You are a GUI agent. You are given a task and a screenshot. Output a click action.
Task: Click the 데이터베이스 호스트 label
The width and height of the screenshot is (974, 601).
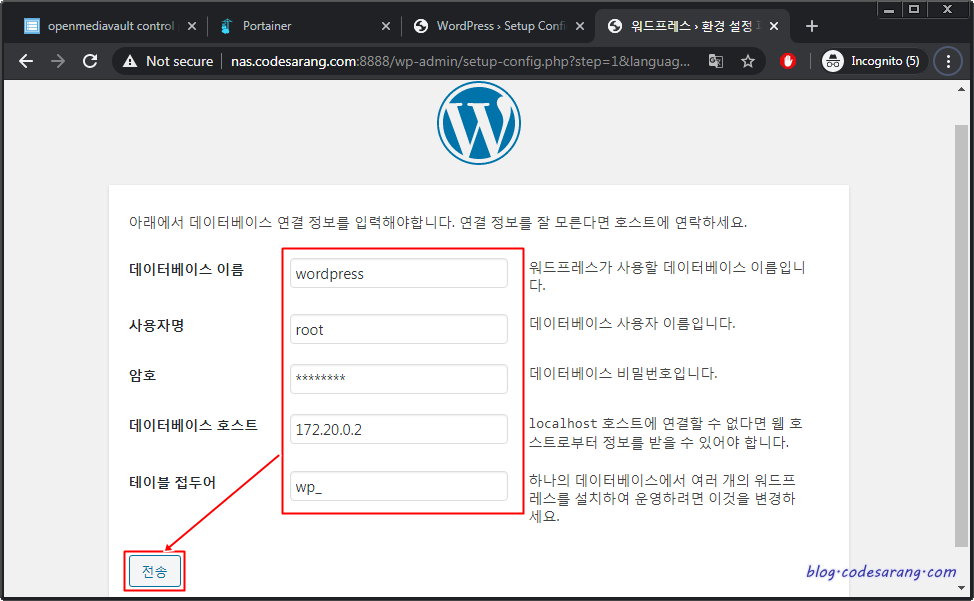pos(193,425)
